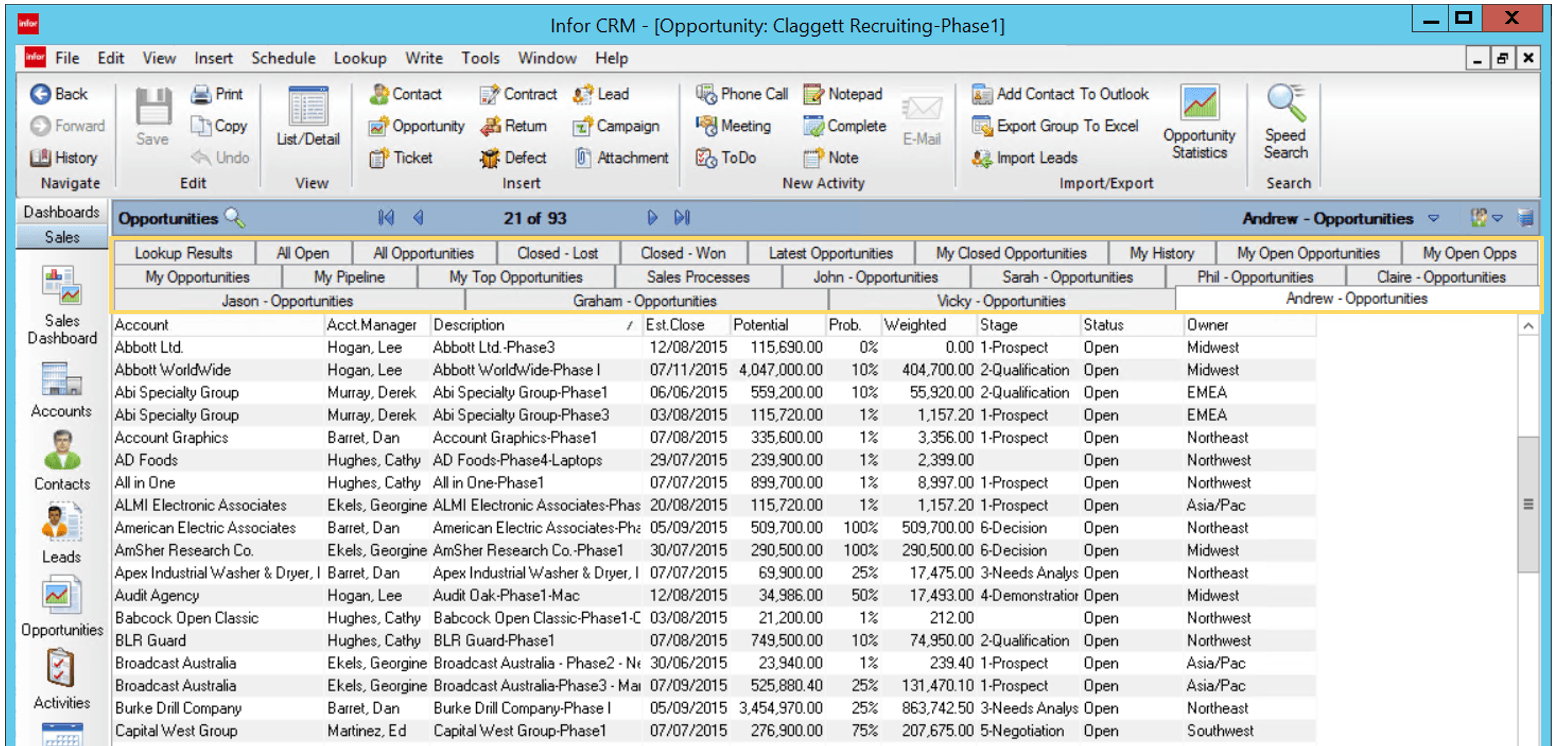Insert a new Lead
This screenshot has height=746, width=1558.
[601, 94]
